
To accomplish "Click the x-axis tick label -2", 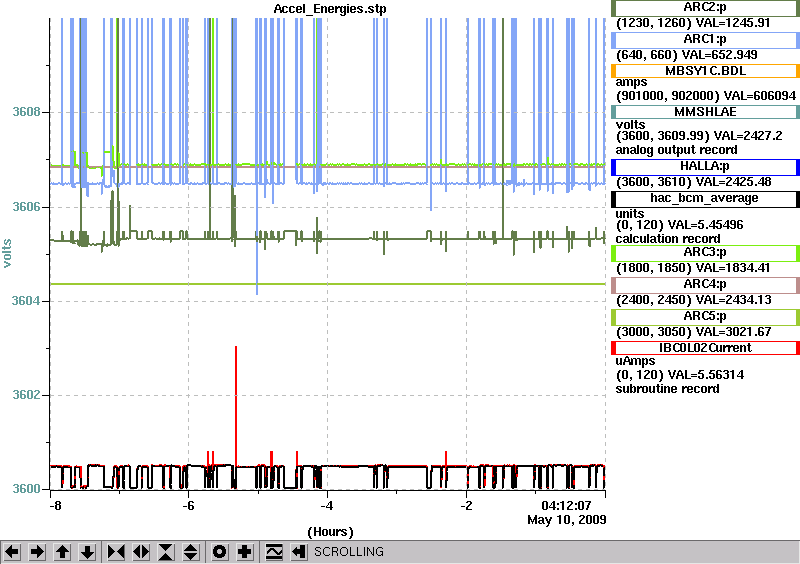I will pos(466,506).
